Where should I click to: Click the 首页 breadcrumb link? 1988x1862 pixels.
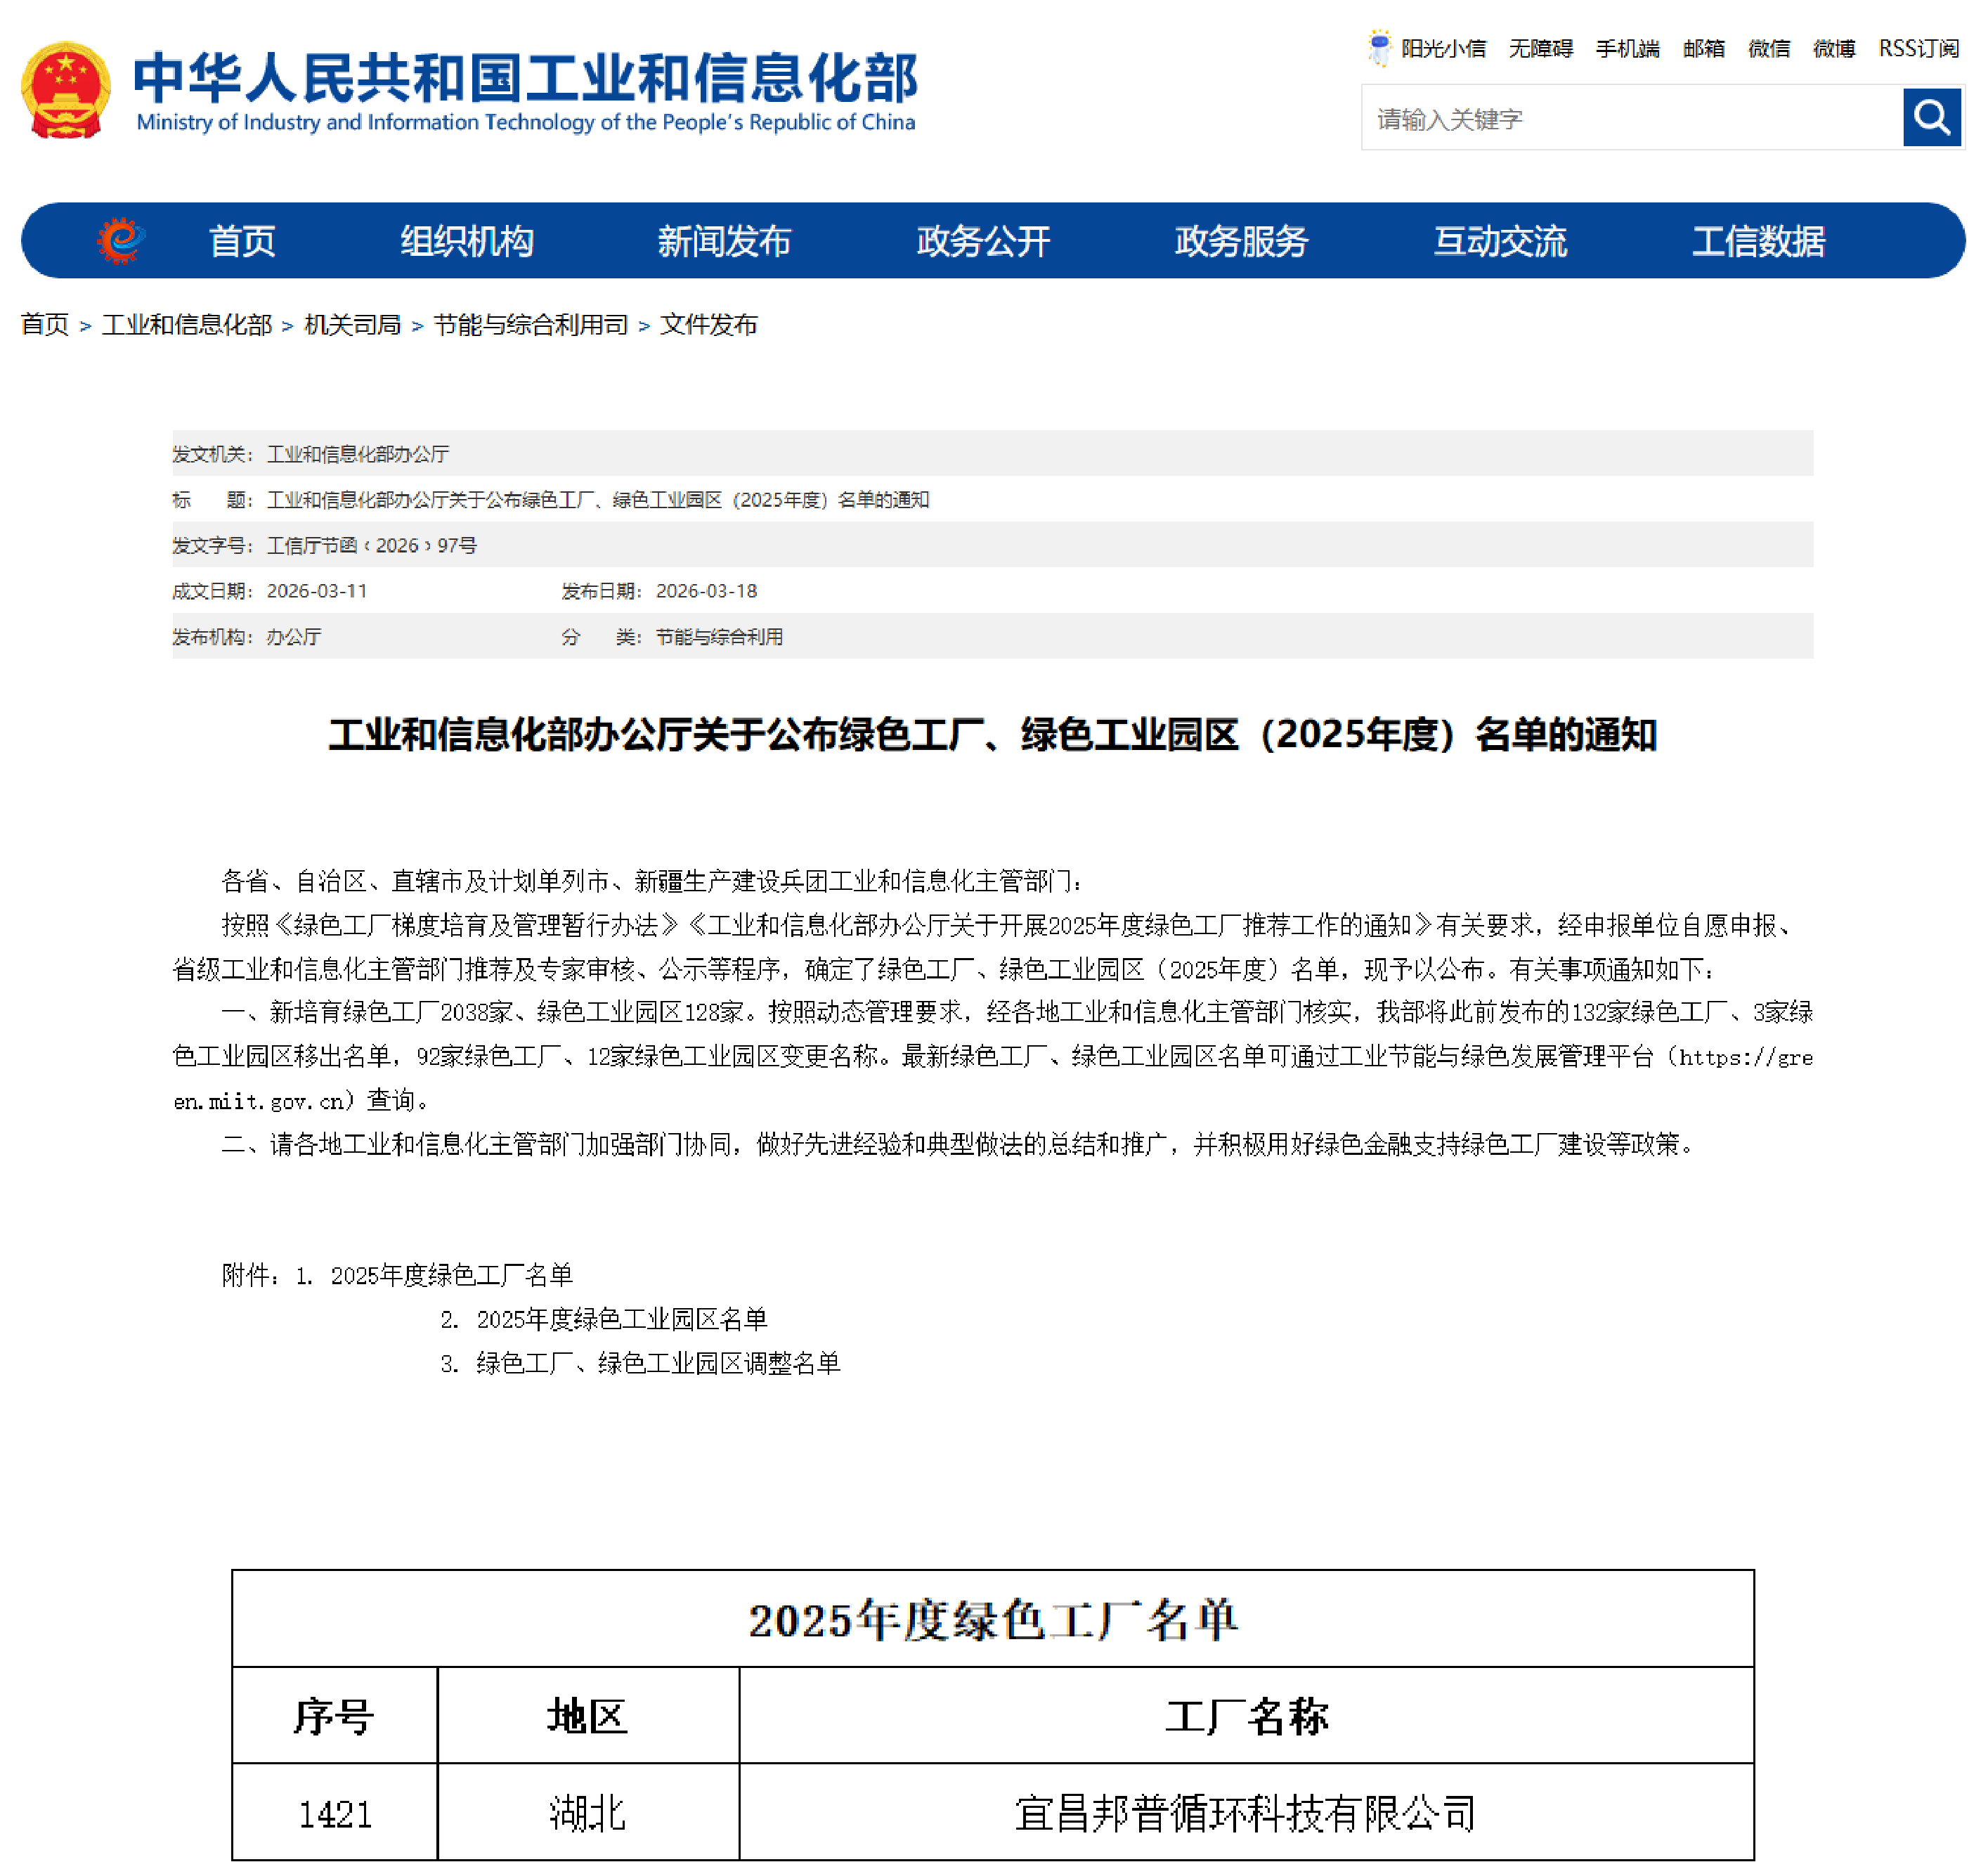45,325
